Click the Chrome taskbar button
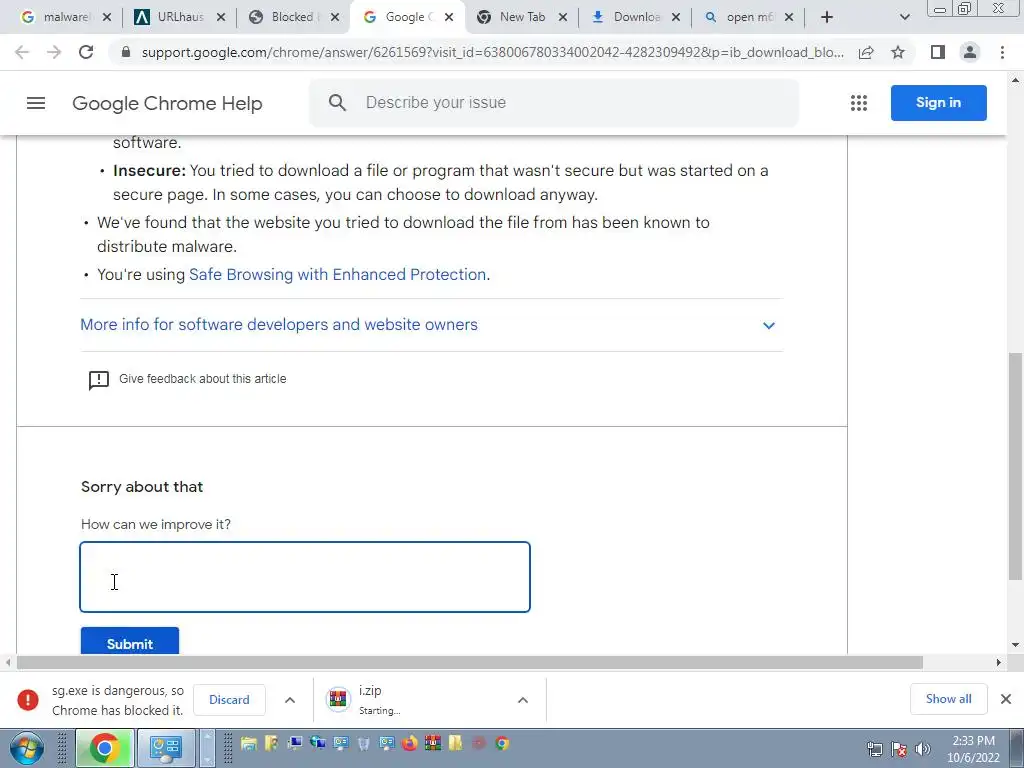The height and width of the screenshot is (768, 1024). click(x=105, y=748)
